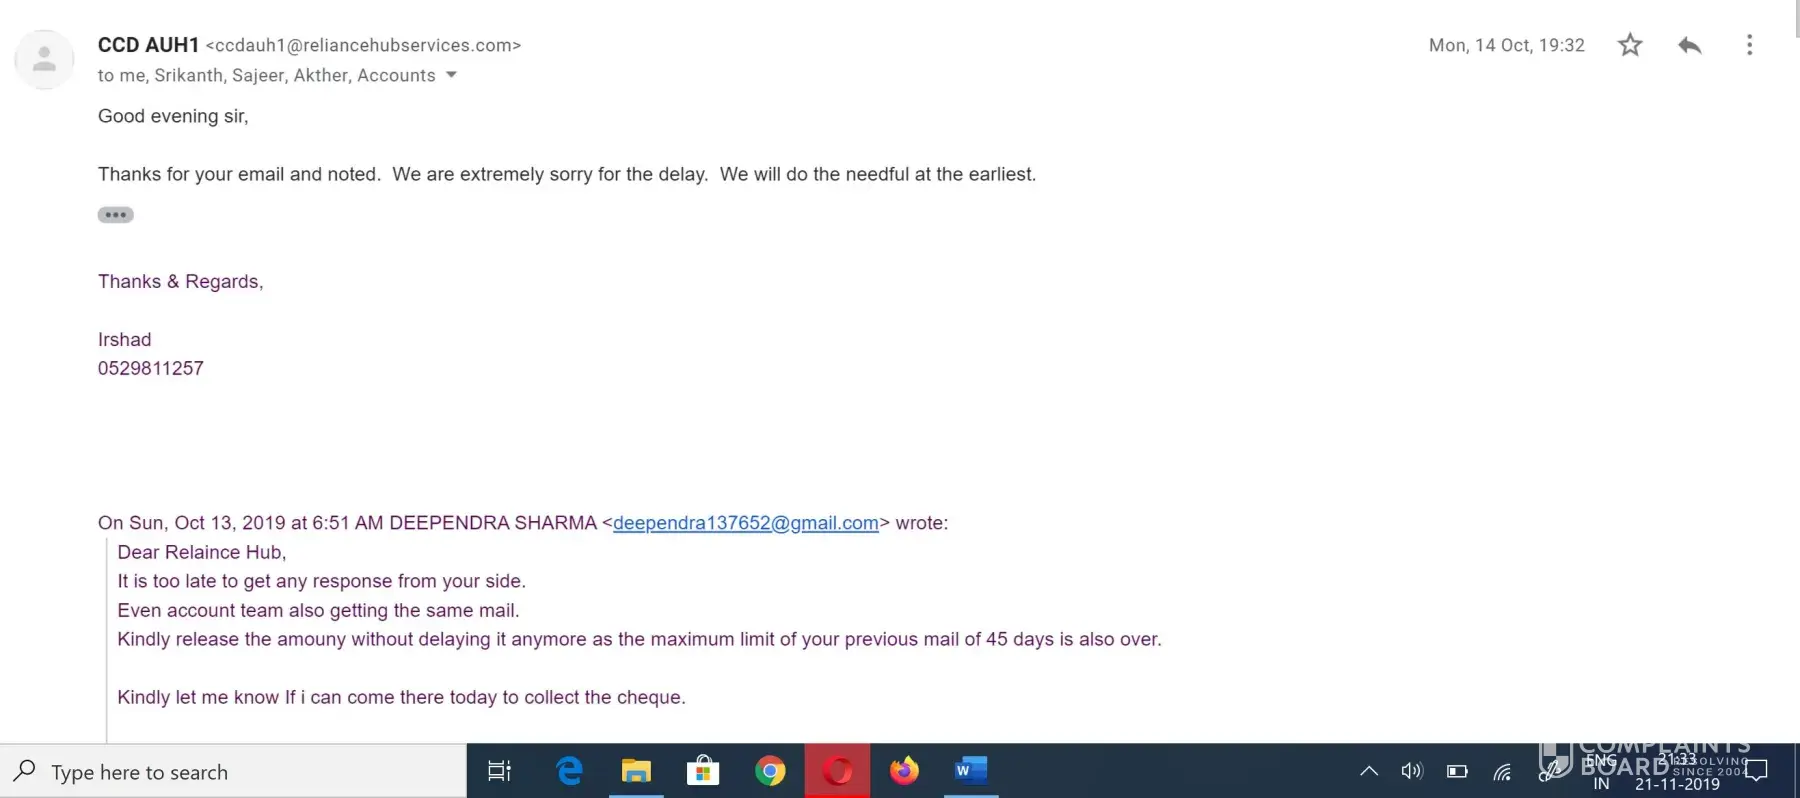Open Task View in taskbar
Screen dimensions: 1800x798
click(499, 771)
